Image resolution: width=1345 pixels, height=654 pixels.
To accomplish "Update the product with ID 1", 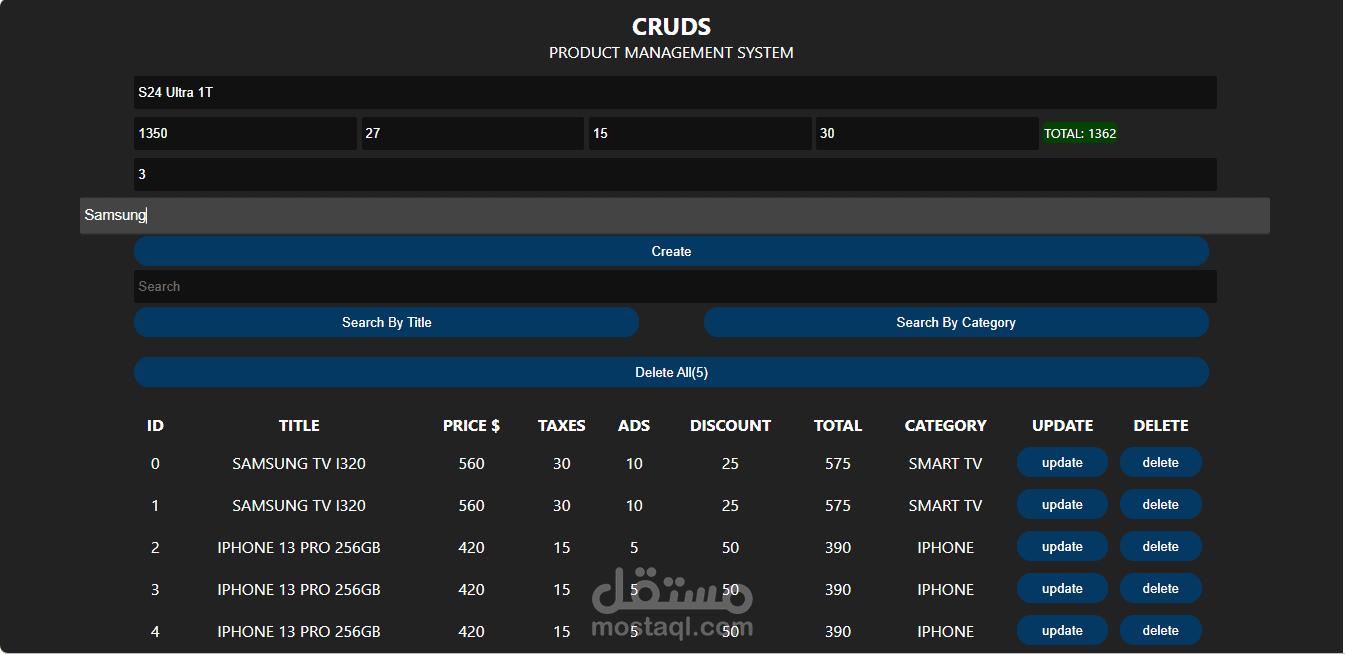I will [1062, 504].
